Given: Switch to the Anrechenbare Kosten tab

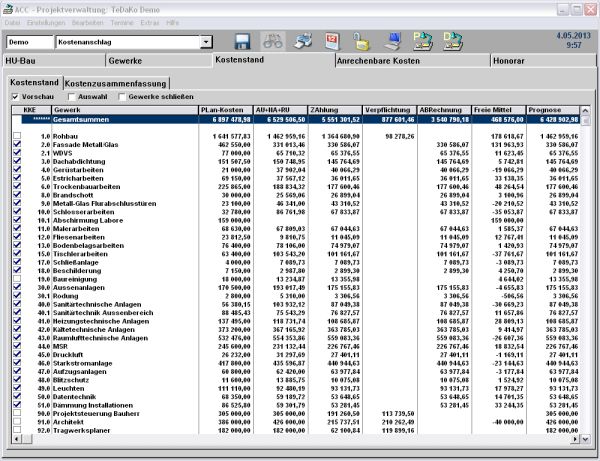Looking at the screenshot, I should coord(364,62).
